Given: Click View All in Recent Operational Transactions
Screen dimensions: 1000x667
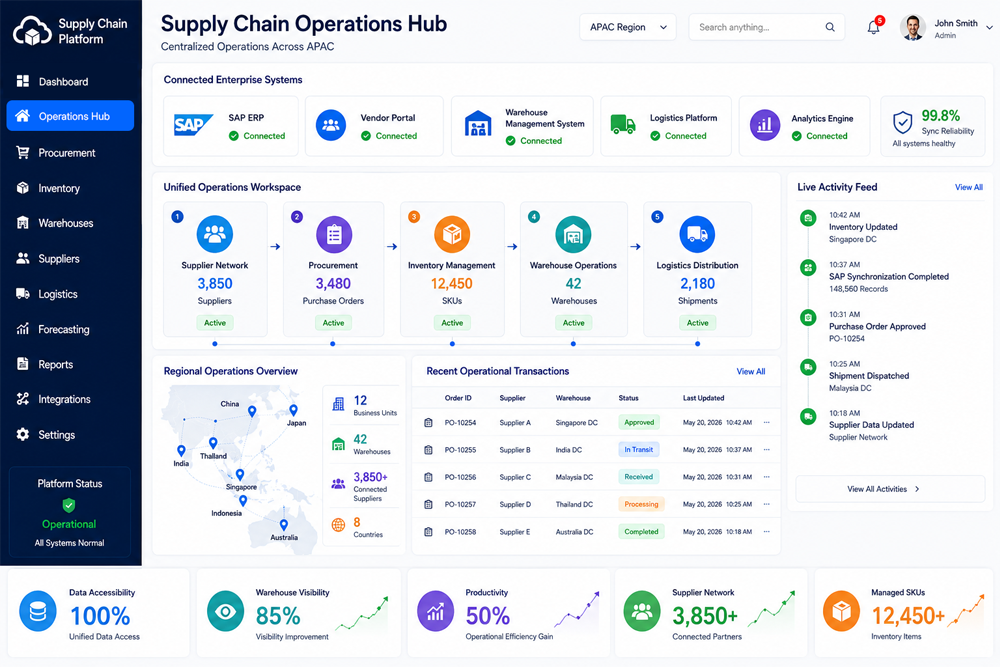Looking at the screenshot, I should tap(751, 371).
